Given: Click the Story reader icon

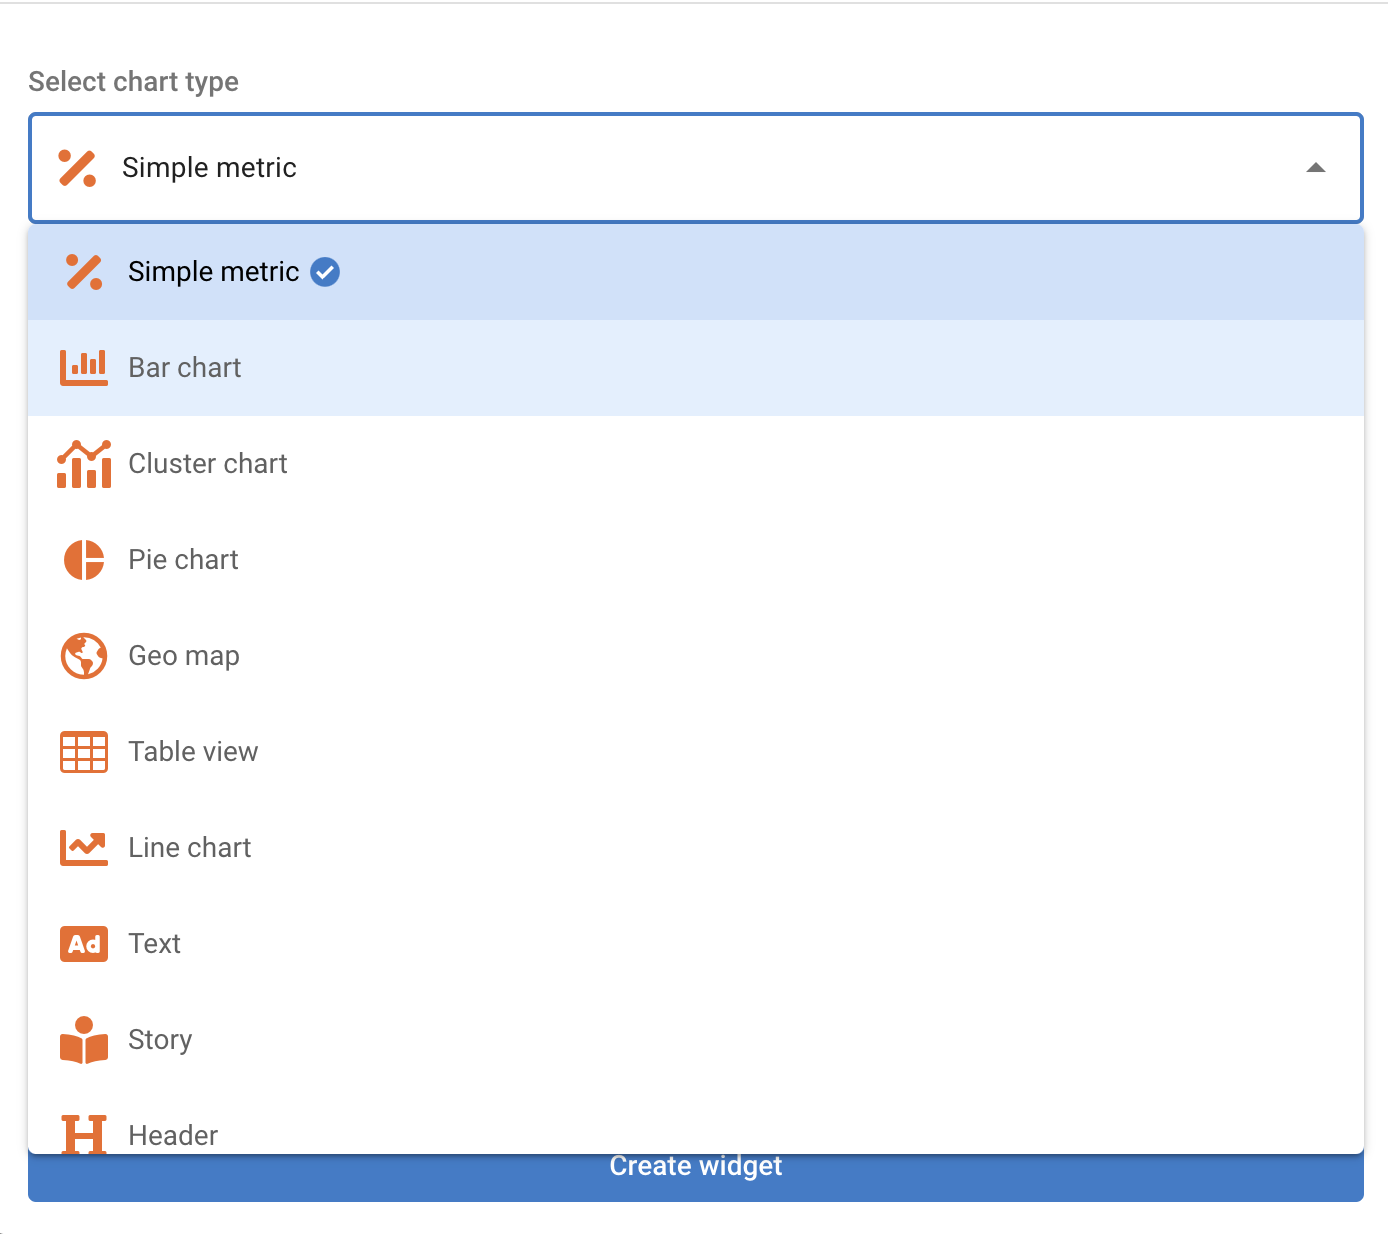Looking at the screenshot, I should coord(84,1040).
